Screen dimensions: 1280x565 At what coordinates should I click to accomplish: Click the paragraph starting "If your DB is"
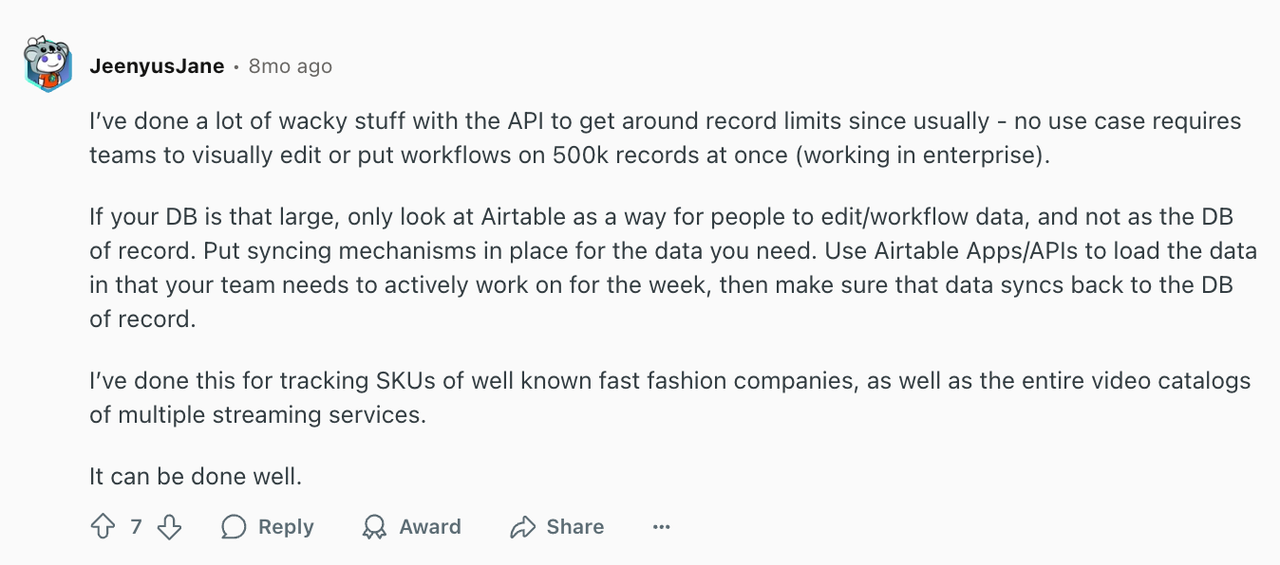click(x=673, y=268)
